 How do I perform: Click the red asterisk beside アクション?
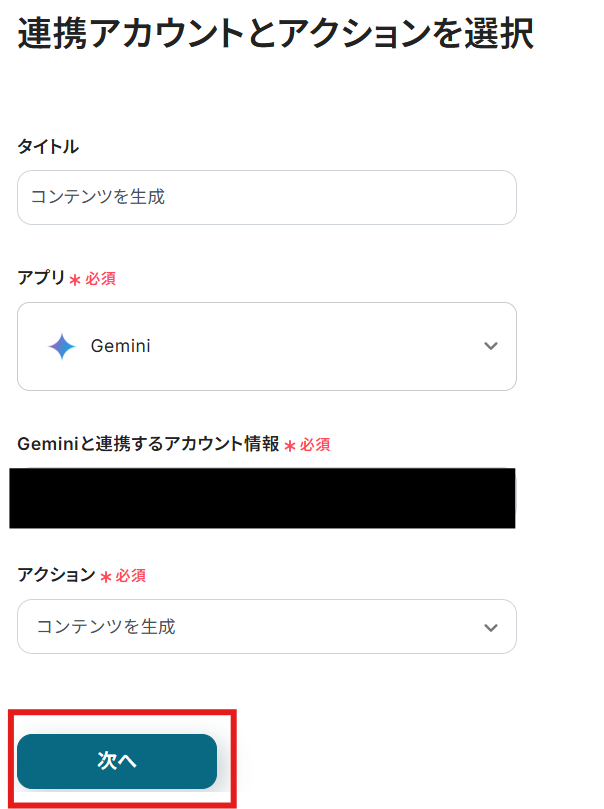[x=106, y=577]
